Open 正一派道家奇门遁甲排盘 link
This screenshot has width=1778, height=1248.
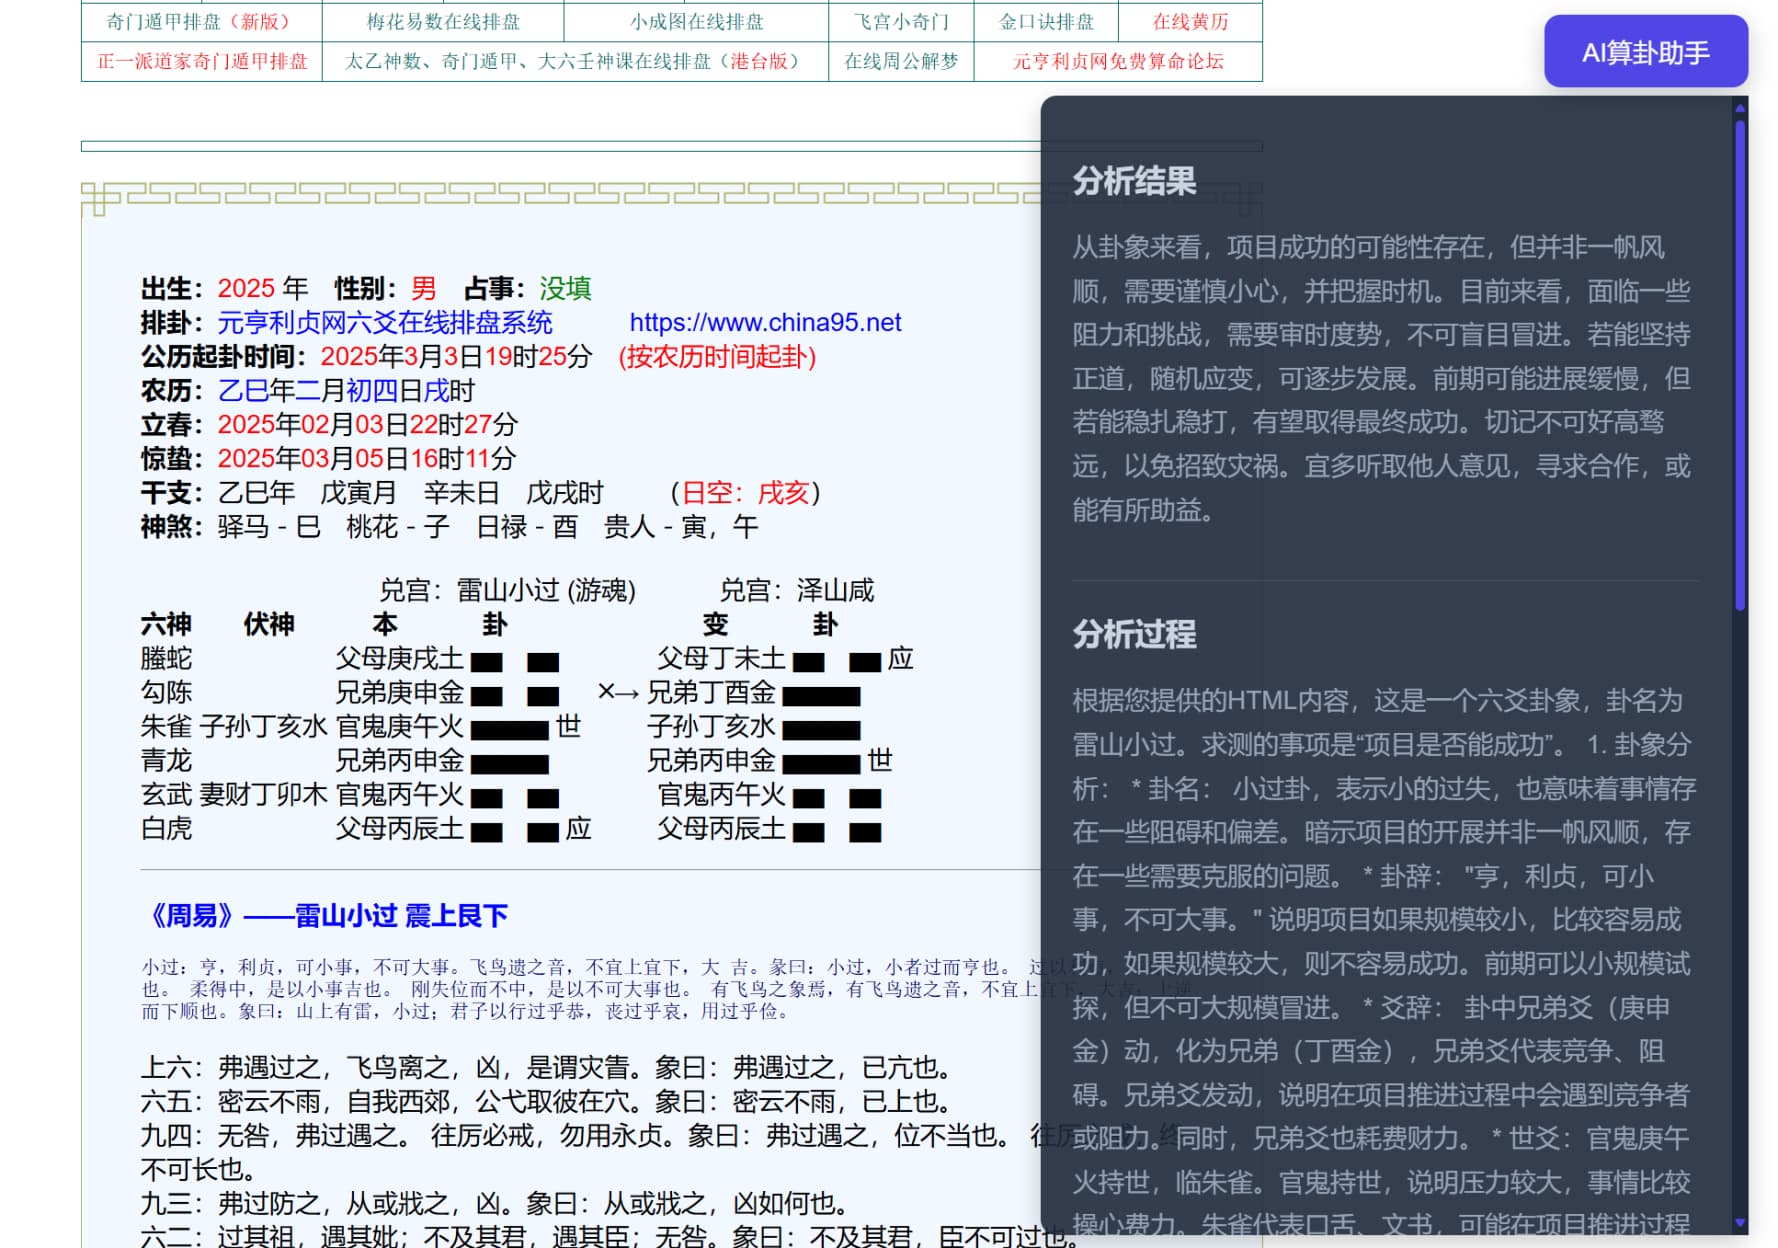pos(202,61)
